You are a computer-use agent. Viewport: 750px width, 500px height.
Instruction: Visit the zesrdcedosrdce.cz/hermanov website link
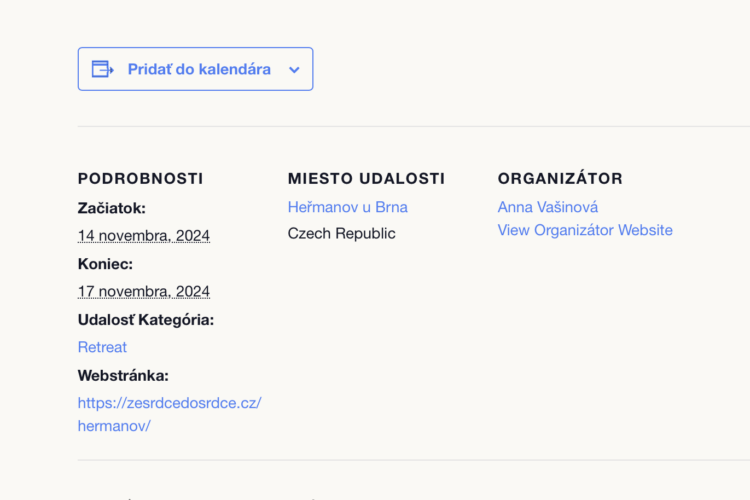pyautogui.click(x=170, y=414)
